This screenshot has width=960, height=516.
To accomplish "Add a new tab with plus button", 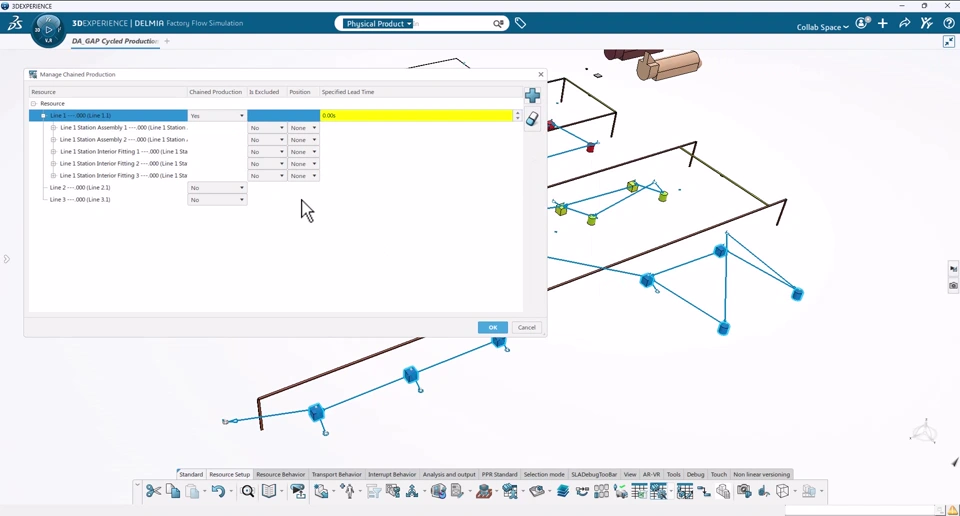I will [167, 41].
